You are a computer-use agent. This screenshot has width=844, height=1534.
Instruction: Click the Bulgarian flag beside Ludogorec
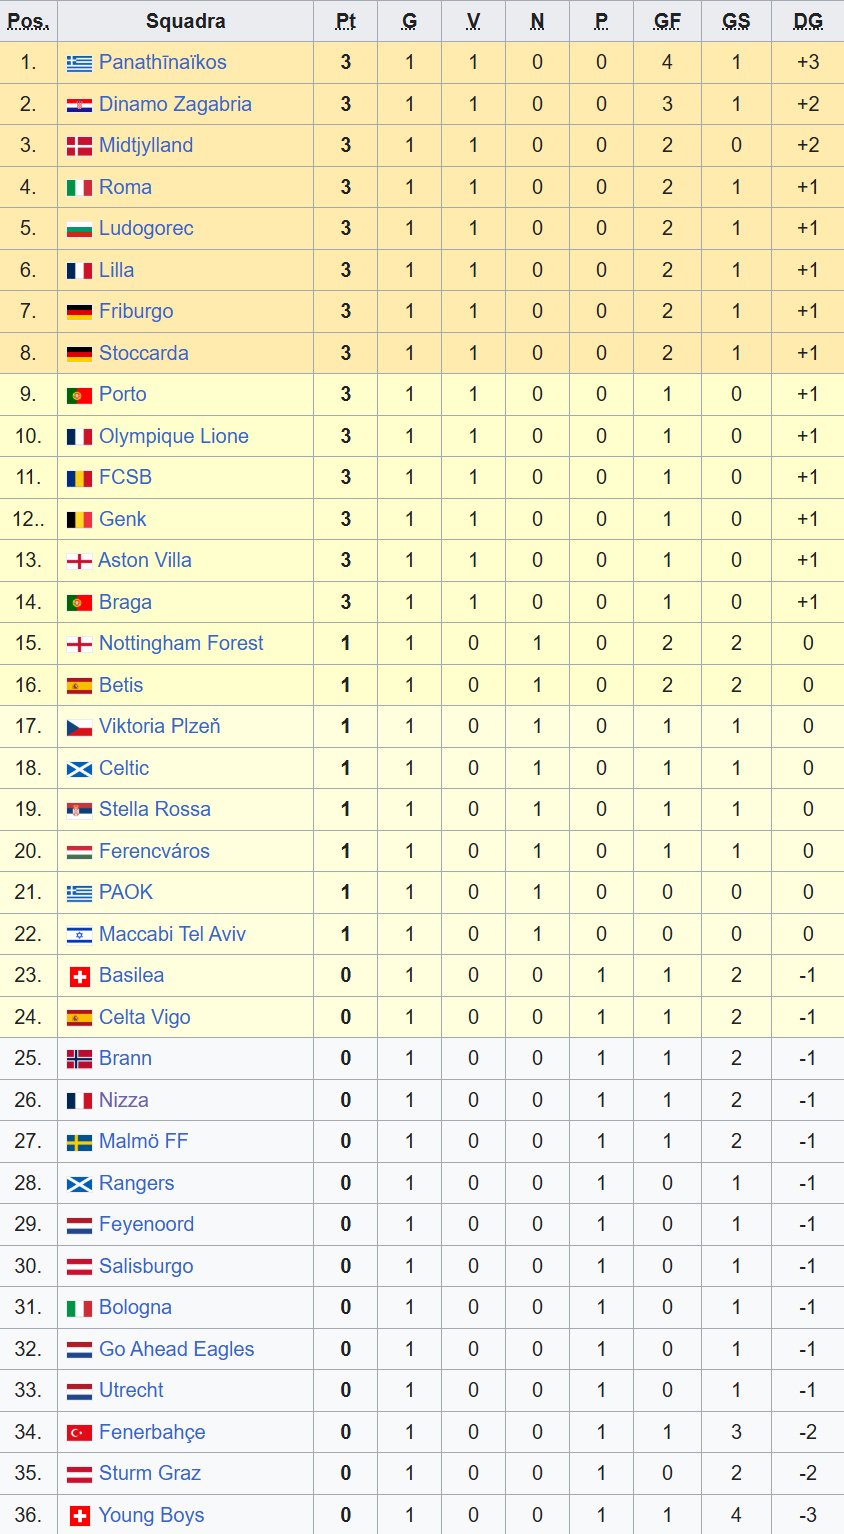pyautogui.click(x=79, y=229)
